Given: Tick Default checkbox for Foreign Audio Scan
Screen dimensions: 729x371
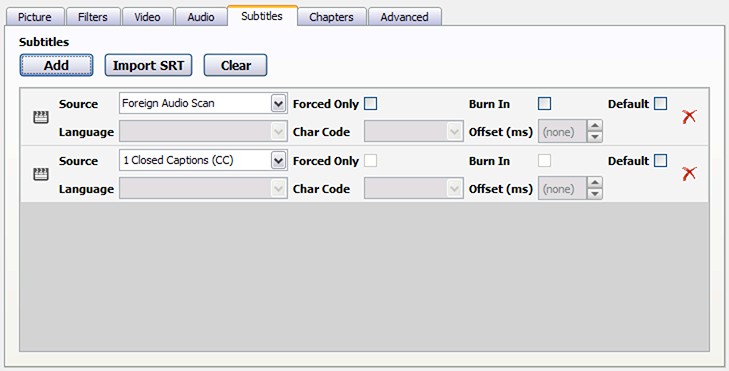Looking at the screenshot, I should [660, 103].
